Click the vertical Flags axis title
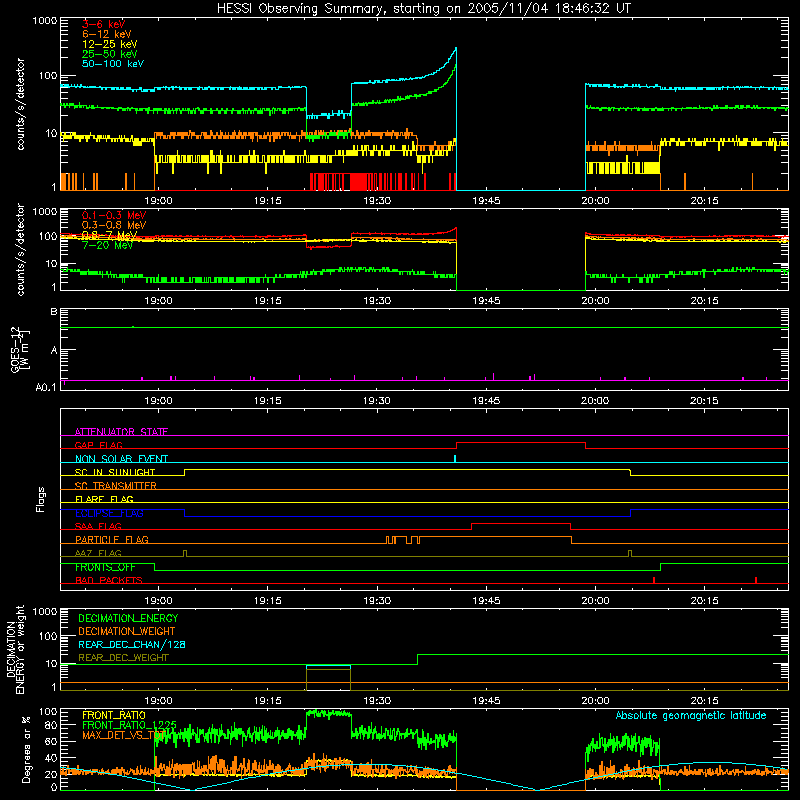Screen dimensions: 800x800 [x=41, y=499]
